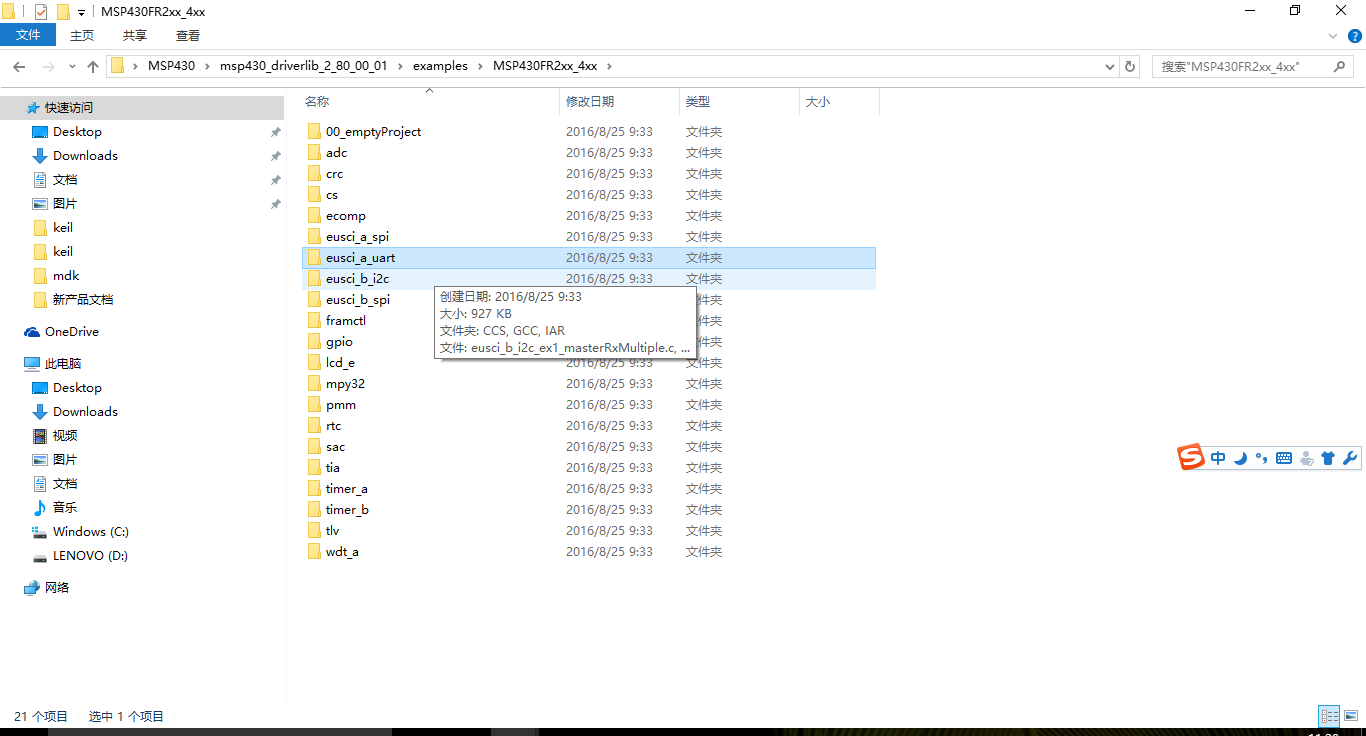
Task: Switch to details view icon in status bar
Action: click(x=1329, y=716)
